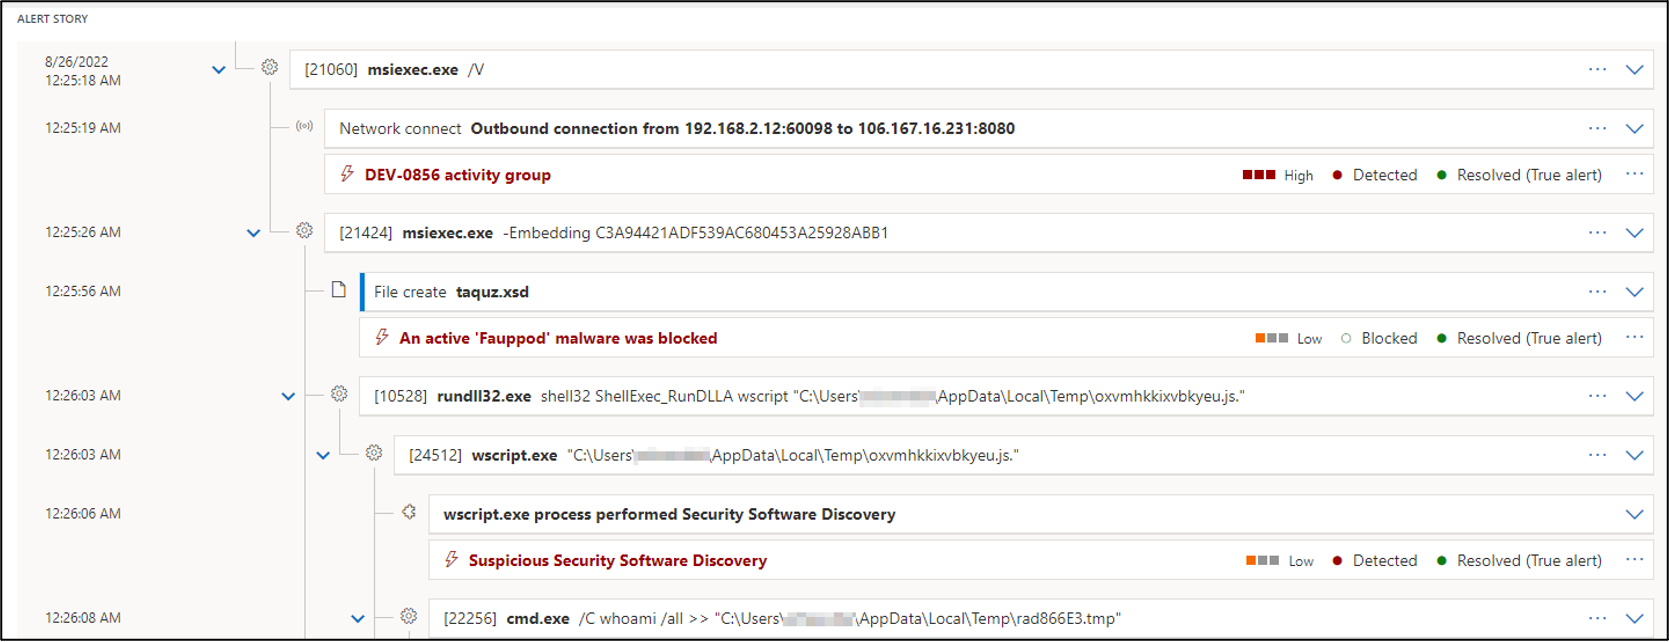This screenshot has width=1670, height=642.
Task: Click gear icon for rundll32.exe process
Action: tap(339, 394)
